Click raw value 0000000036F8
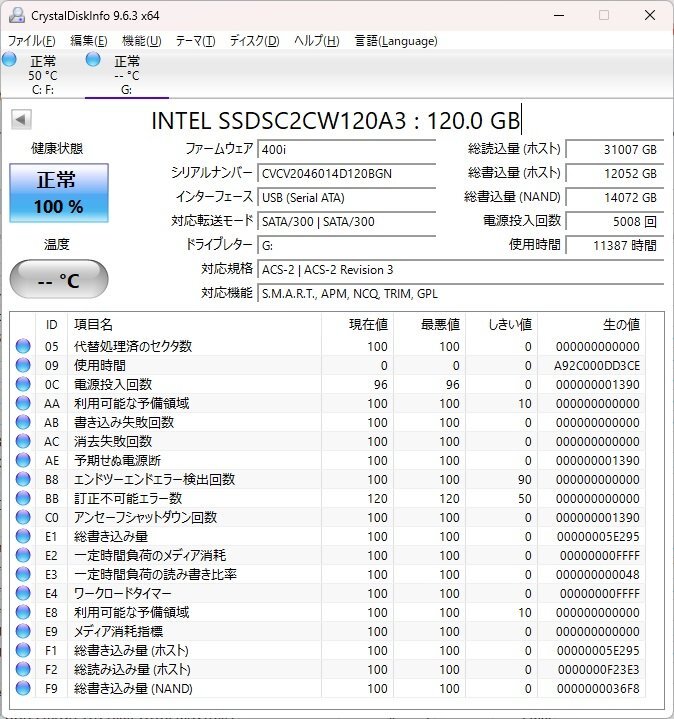This screenshot has height=719, width=674. pos(598,689)
